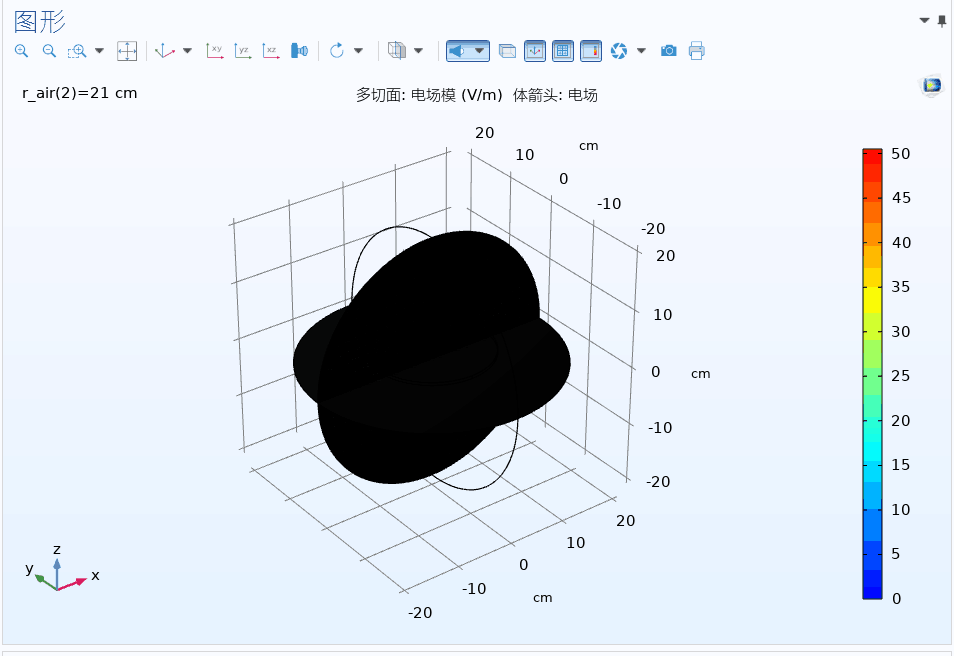Screen dimensions: 954x656
Task: Click the view alignment icon beside xz
Action: tap(299, 51)
